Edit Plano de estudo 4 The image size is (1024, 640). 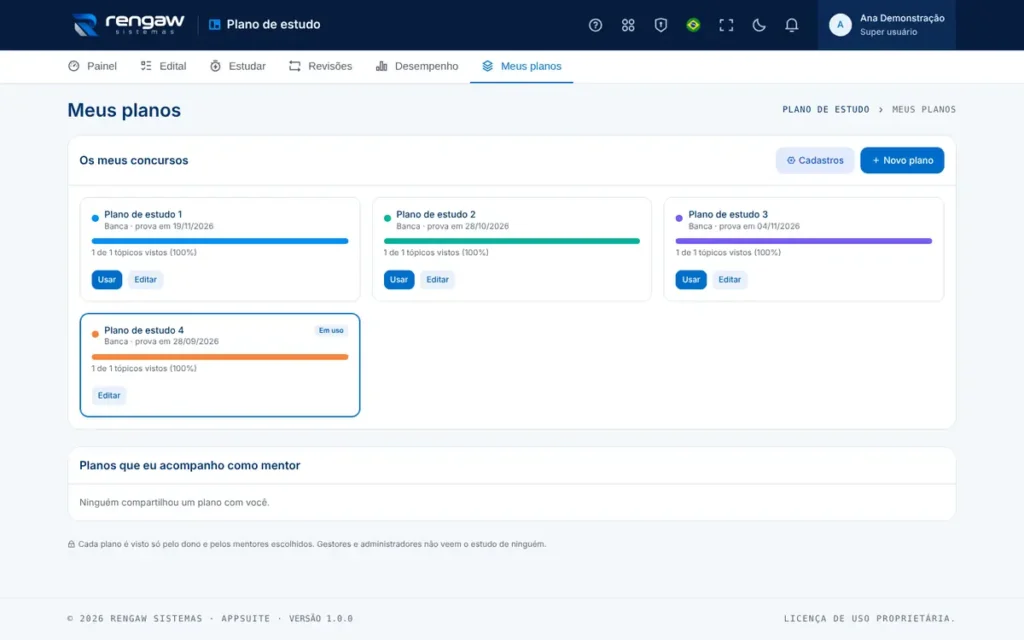pos(108,395)
